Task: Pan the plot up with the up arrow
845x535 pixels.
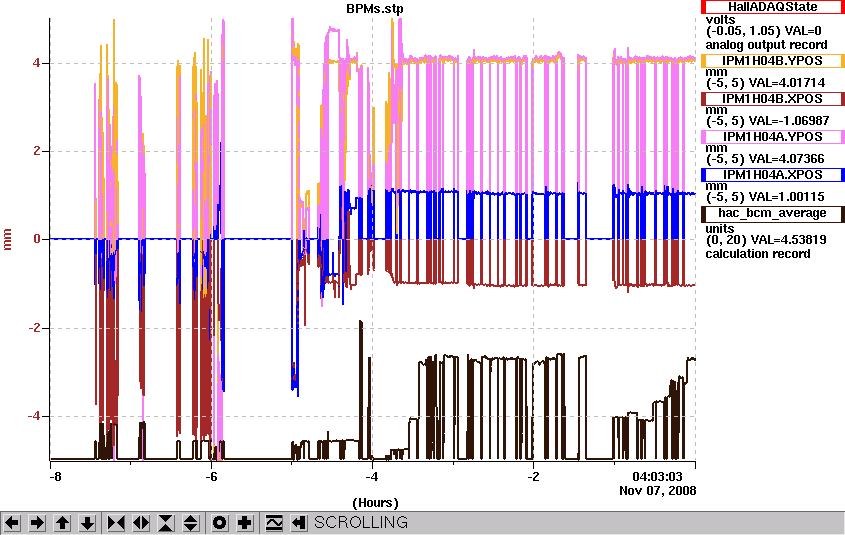Action: pos(62,523)
